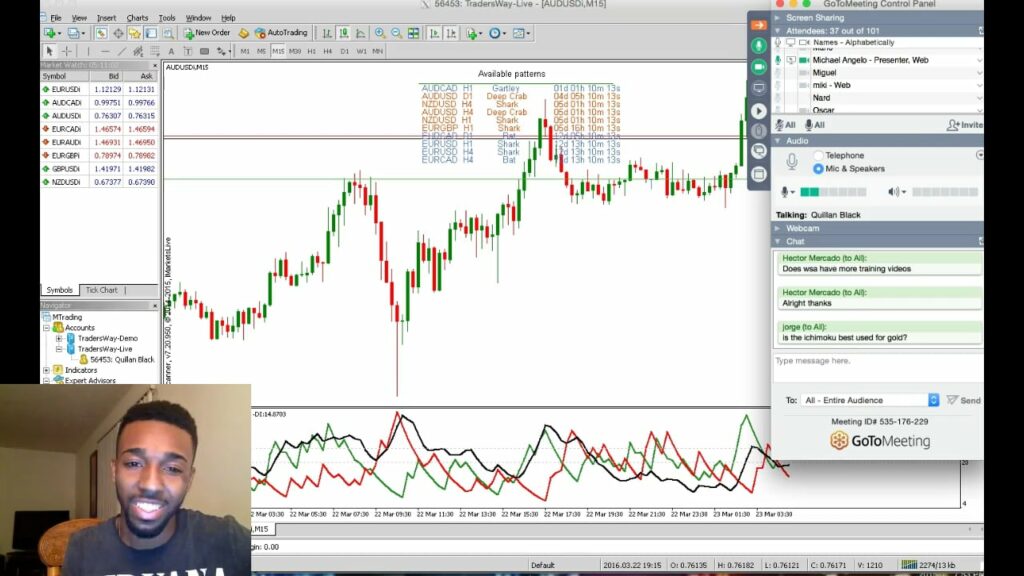Click Send in chat panel
Image resolution: width=1024 pixels, height=576 pixels.
(x=964, y=400)
